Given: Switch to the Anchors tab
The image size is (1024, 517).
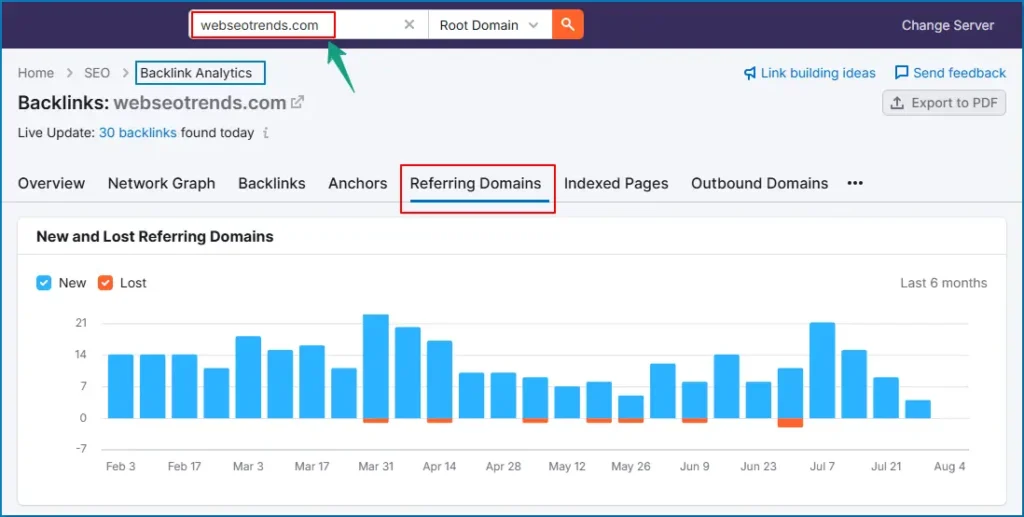Looking at the screenshot, I should coord(358,183).
